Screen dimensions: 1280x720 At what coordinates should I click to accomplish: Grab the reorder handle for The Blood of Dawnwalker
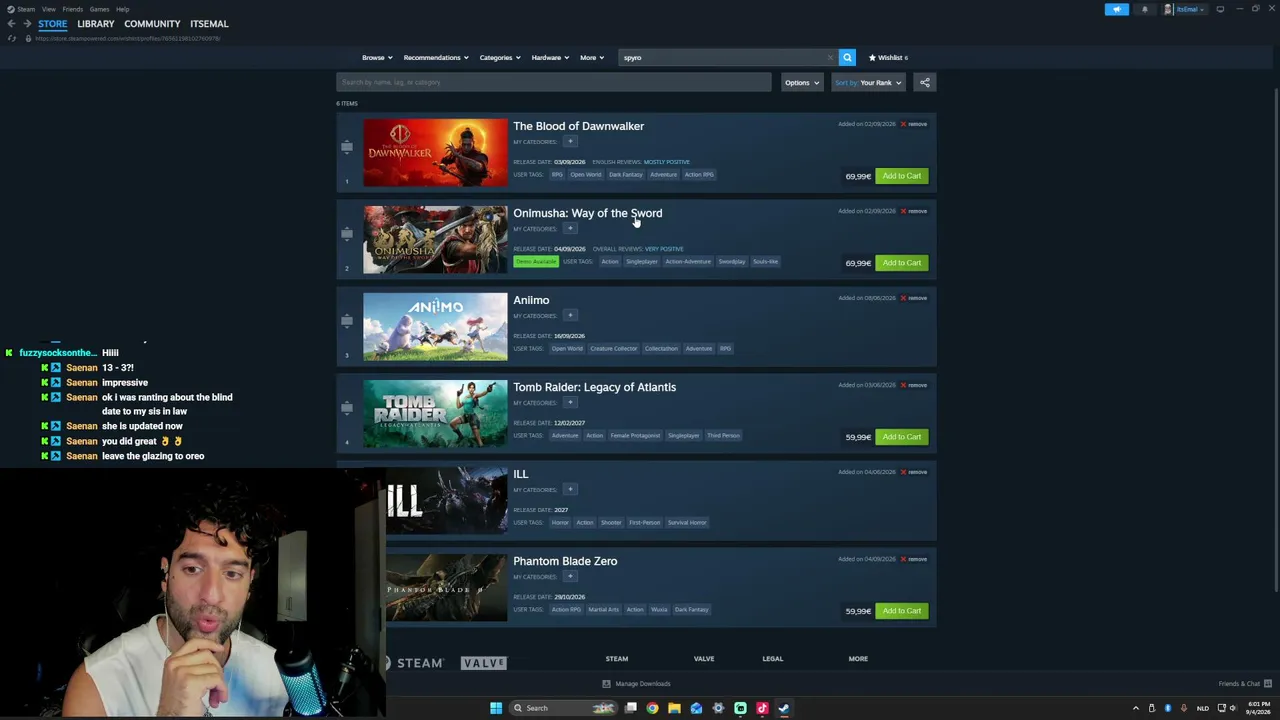point(347,147)
